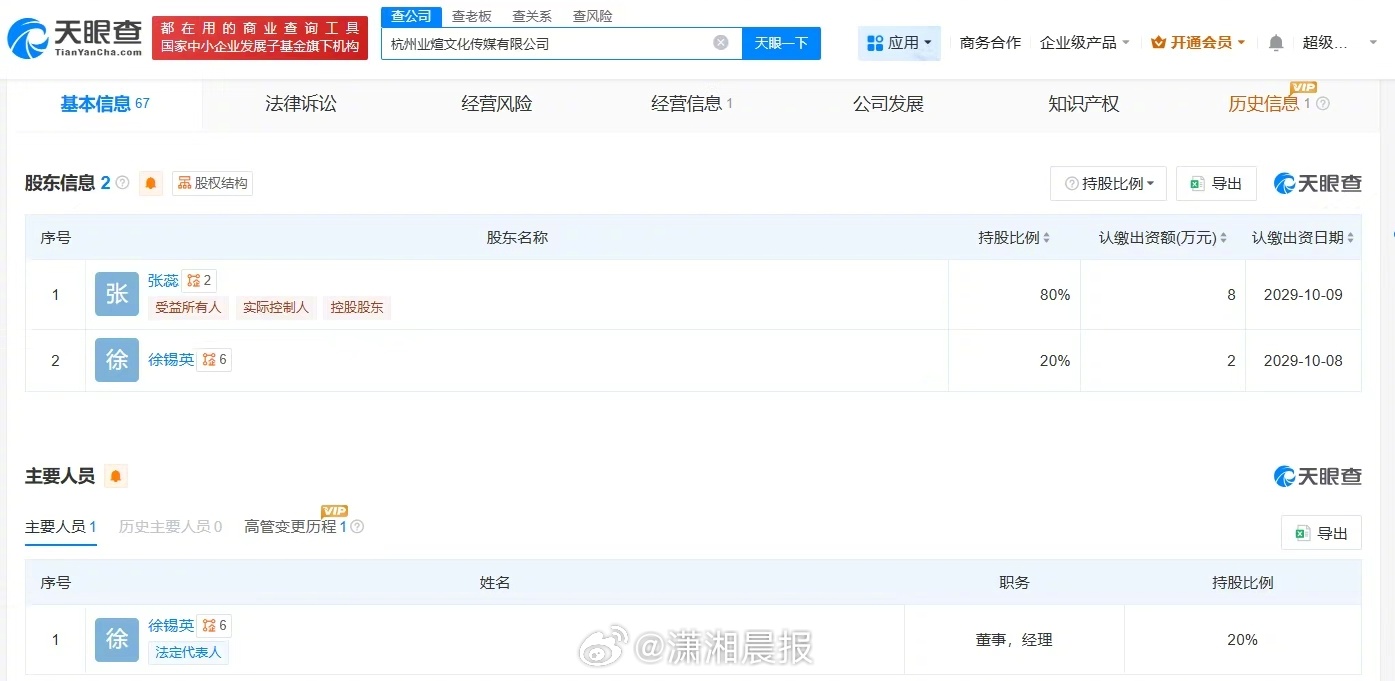Sort by 认缴出资额(万元) column
The image size is (1395, 681).
tap(1163, 238)
